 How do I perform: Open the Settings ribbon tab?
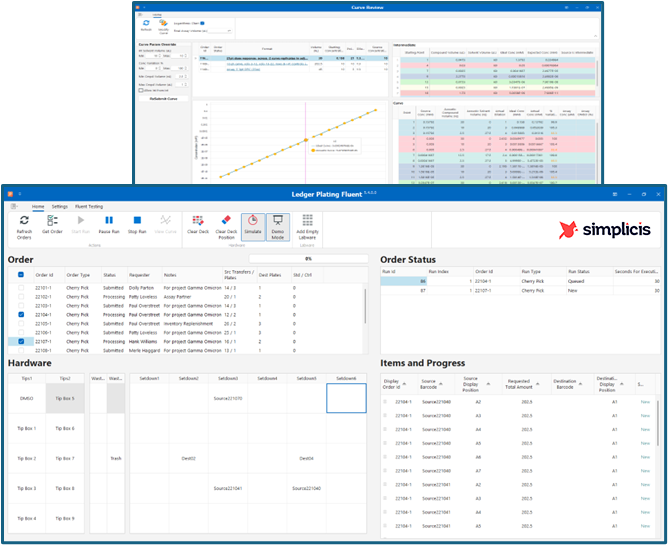(x=60, y=206)
